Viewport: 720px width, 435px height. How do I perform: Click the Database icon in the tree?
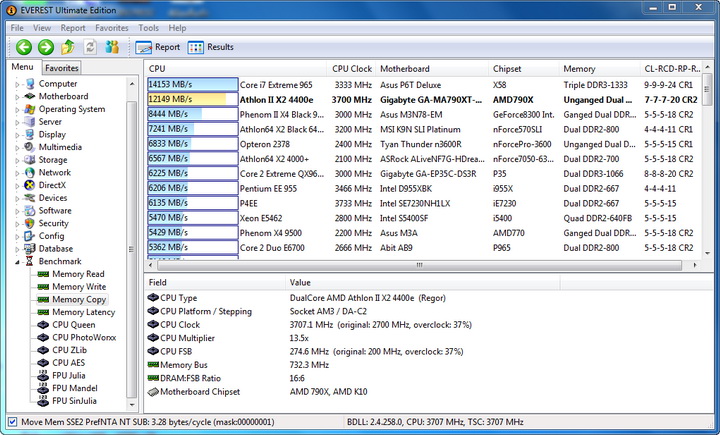click(x=30, y=249)
